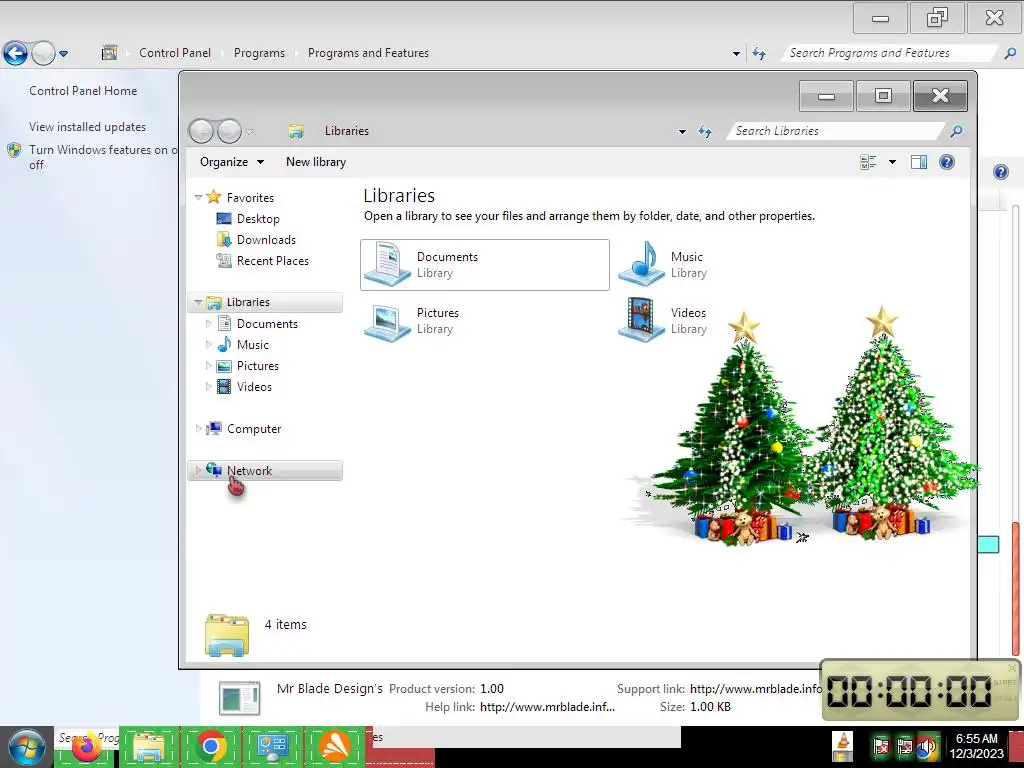Open Control Panel taskbar icon
Screen dimensions: 1024x768
click(x=273, y=747)
